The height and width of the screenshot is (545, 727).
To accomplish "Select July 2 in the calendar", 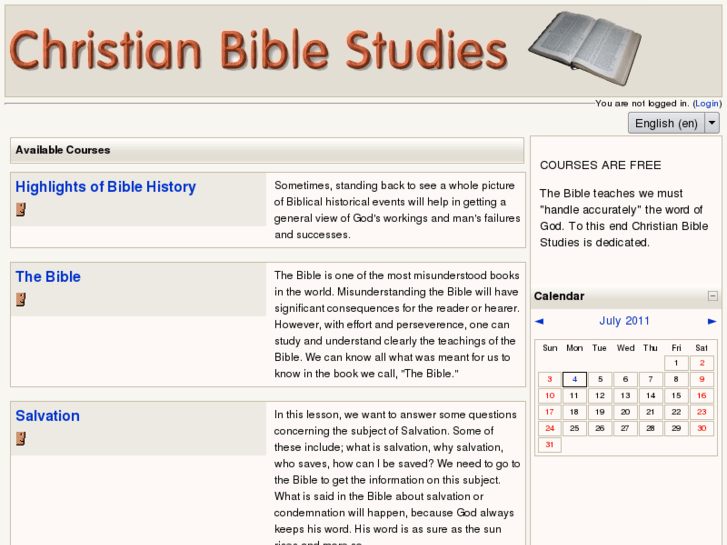I will 702,364.
